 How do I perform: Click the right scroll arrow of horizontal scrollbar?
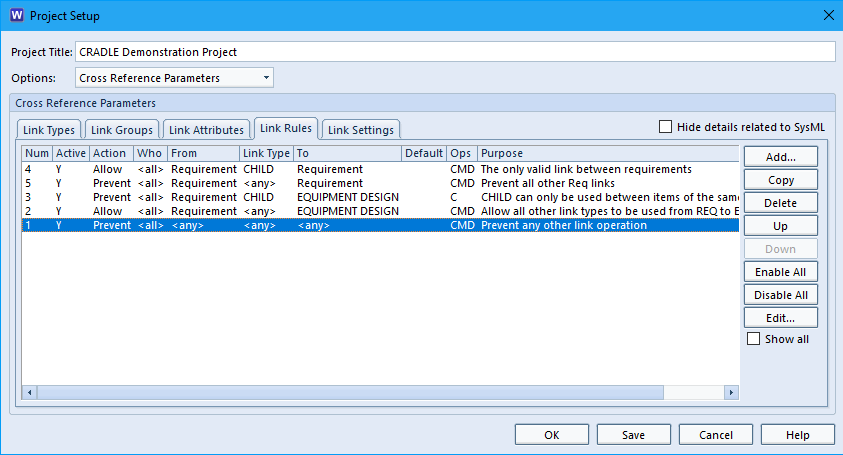[731, 393]
